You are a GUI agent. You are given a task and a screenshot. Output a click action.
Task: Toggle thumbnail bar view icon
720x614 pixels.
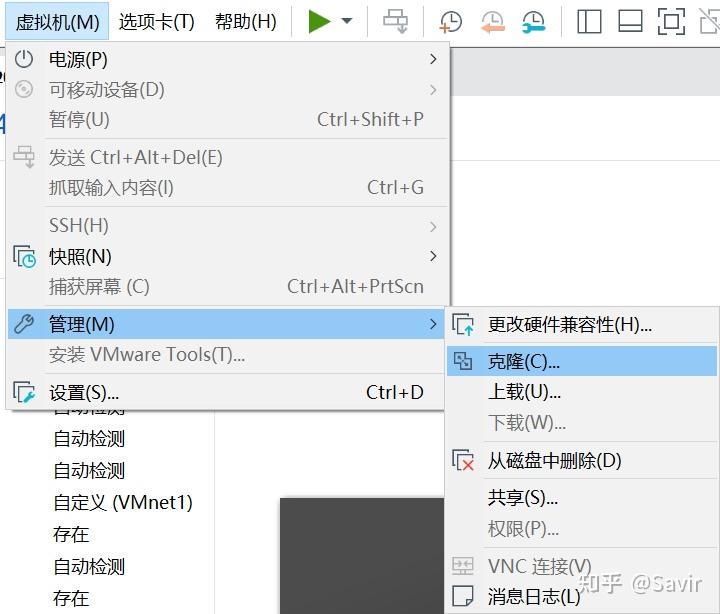(x=630, y=21)
